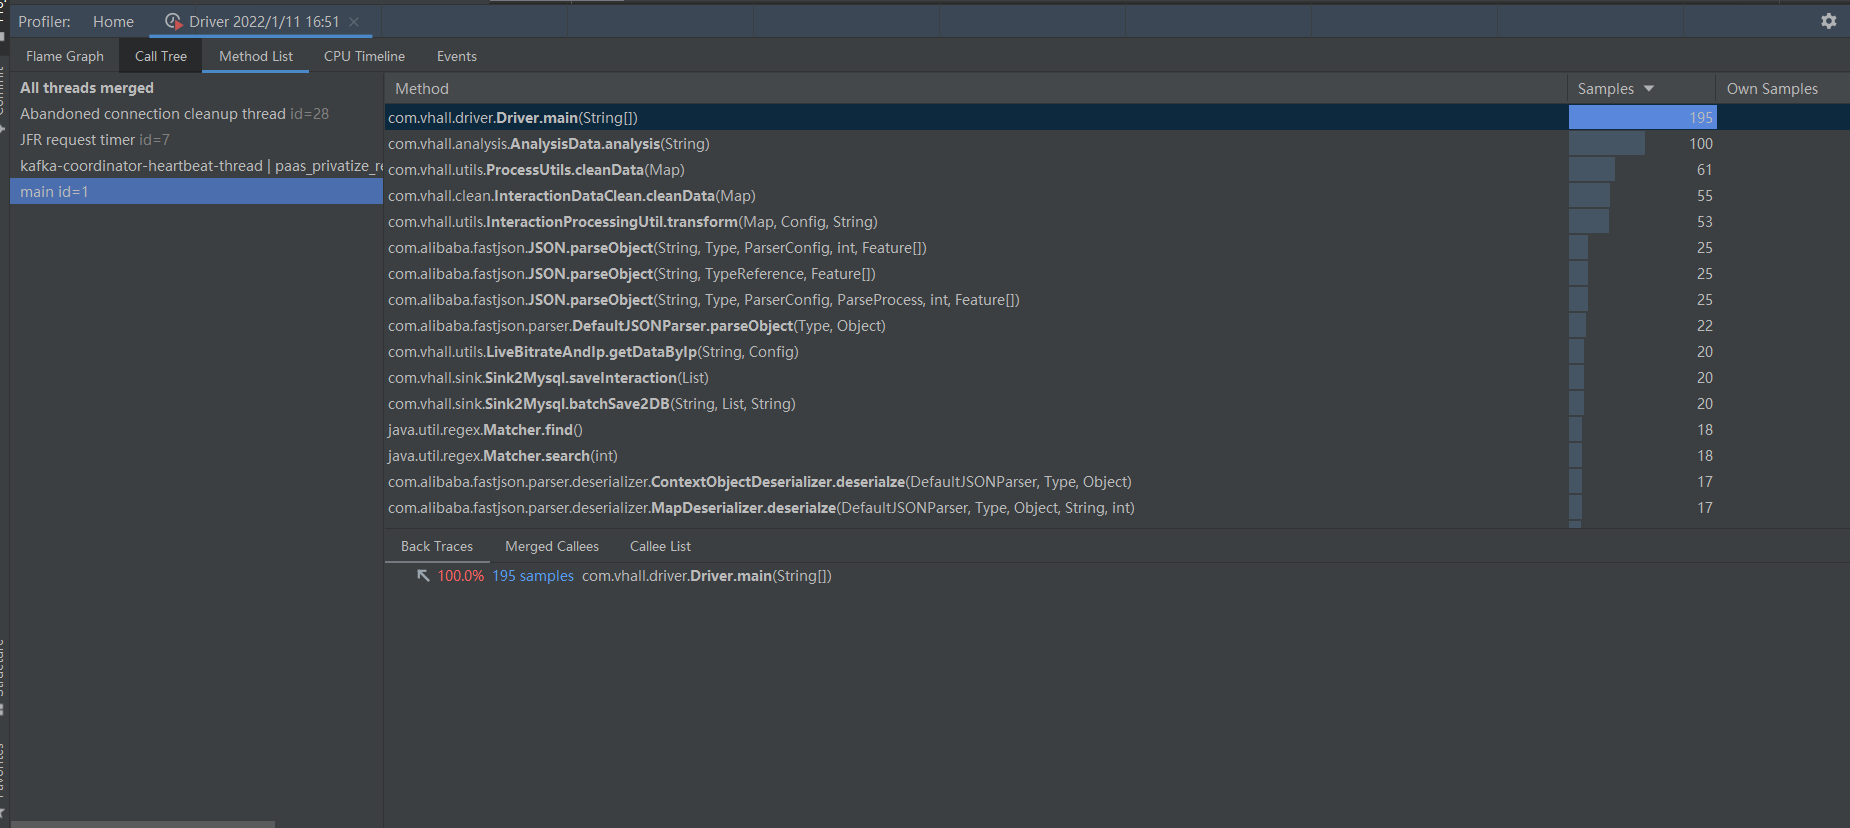Select Abandoned connection cleanup thread
Screen dimensions: 1850x828
pos(174,114)
